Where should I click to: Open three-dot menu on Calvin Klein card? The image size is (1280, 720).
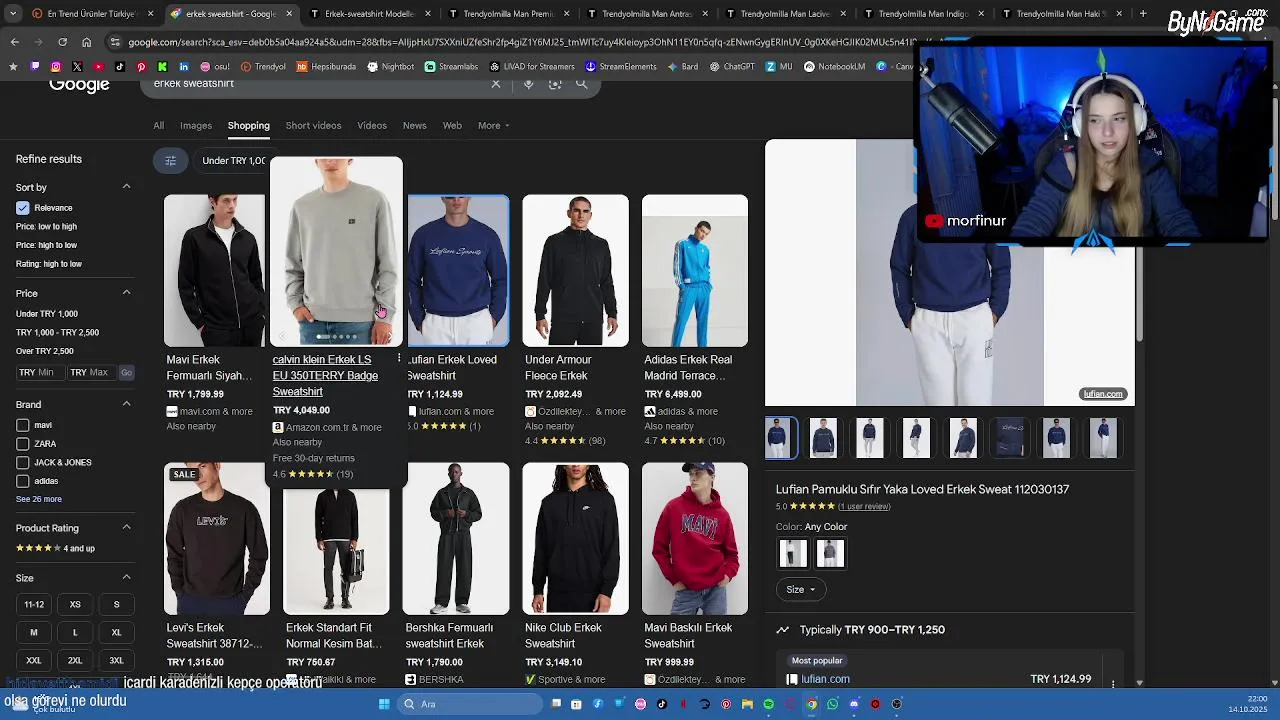[x=399, y=358]
